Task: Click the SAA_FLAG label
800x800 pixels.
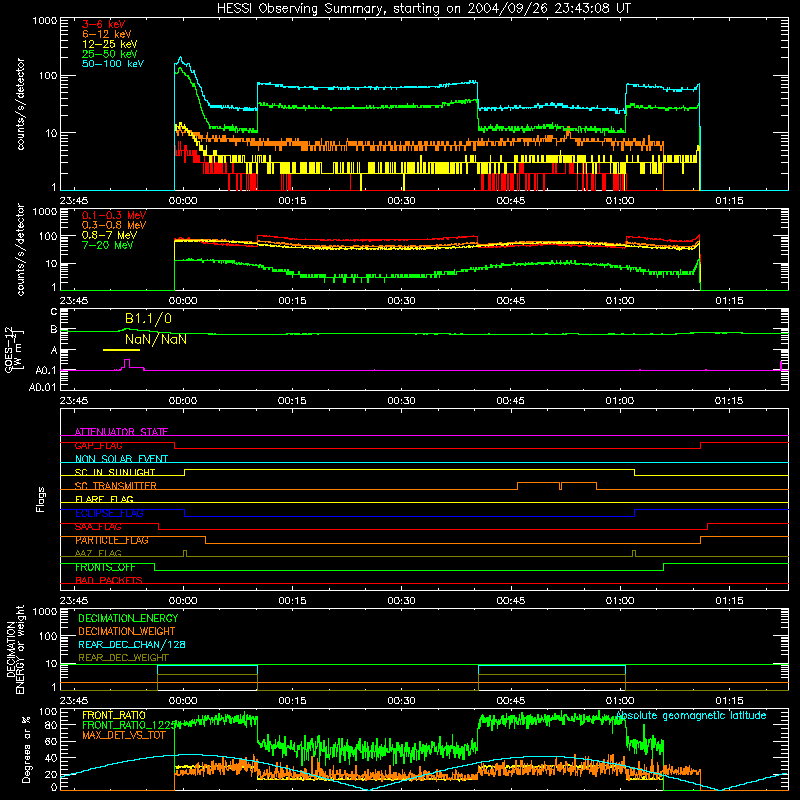Action: 98,527
